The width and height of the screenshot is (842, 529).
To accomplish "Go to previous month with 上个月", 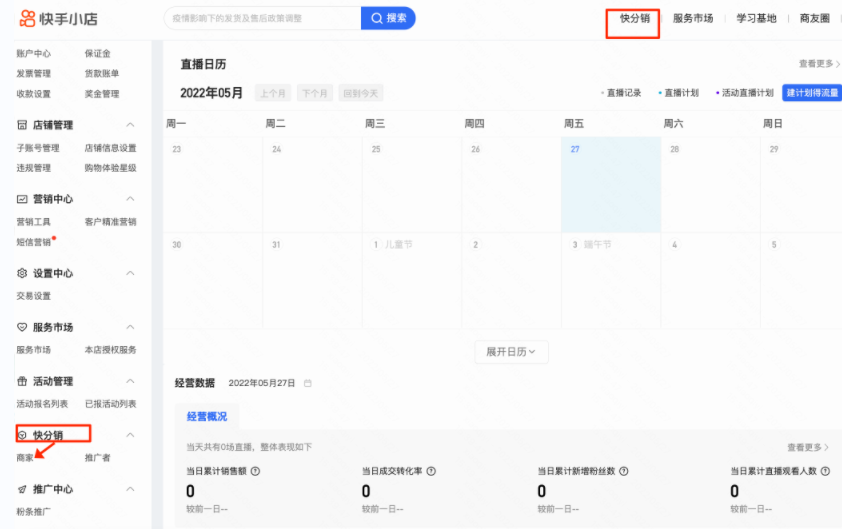I will 273,93.
